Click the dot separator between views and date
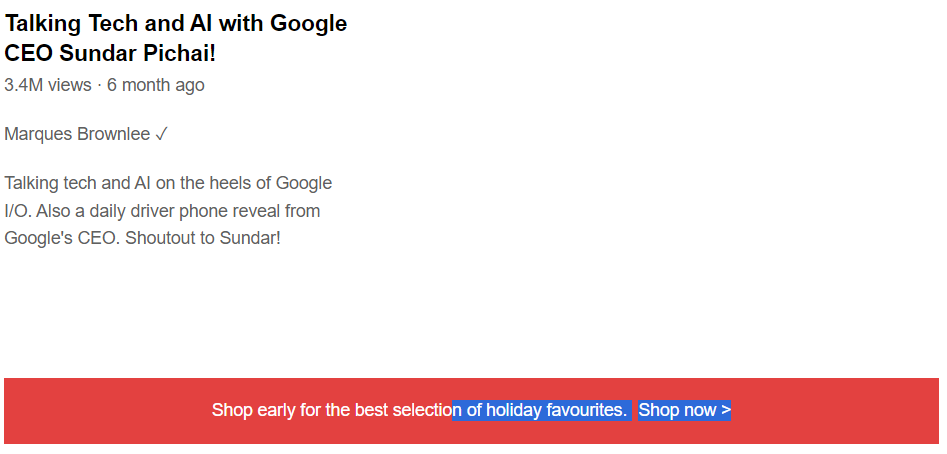The width and height of the screenshot is (947, 454). pos(99,86)
